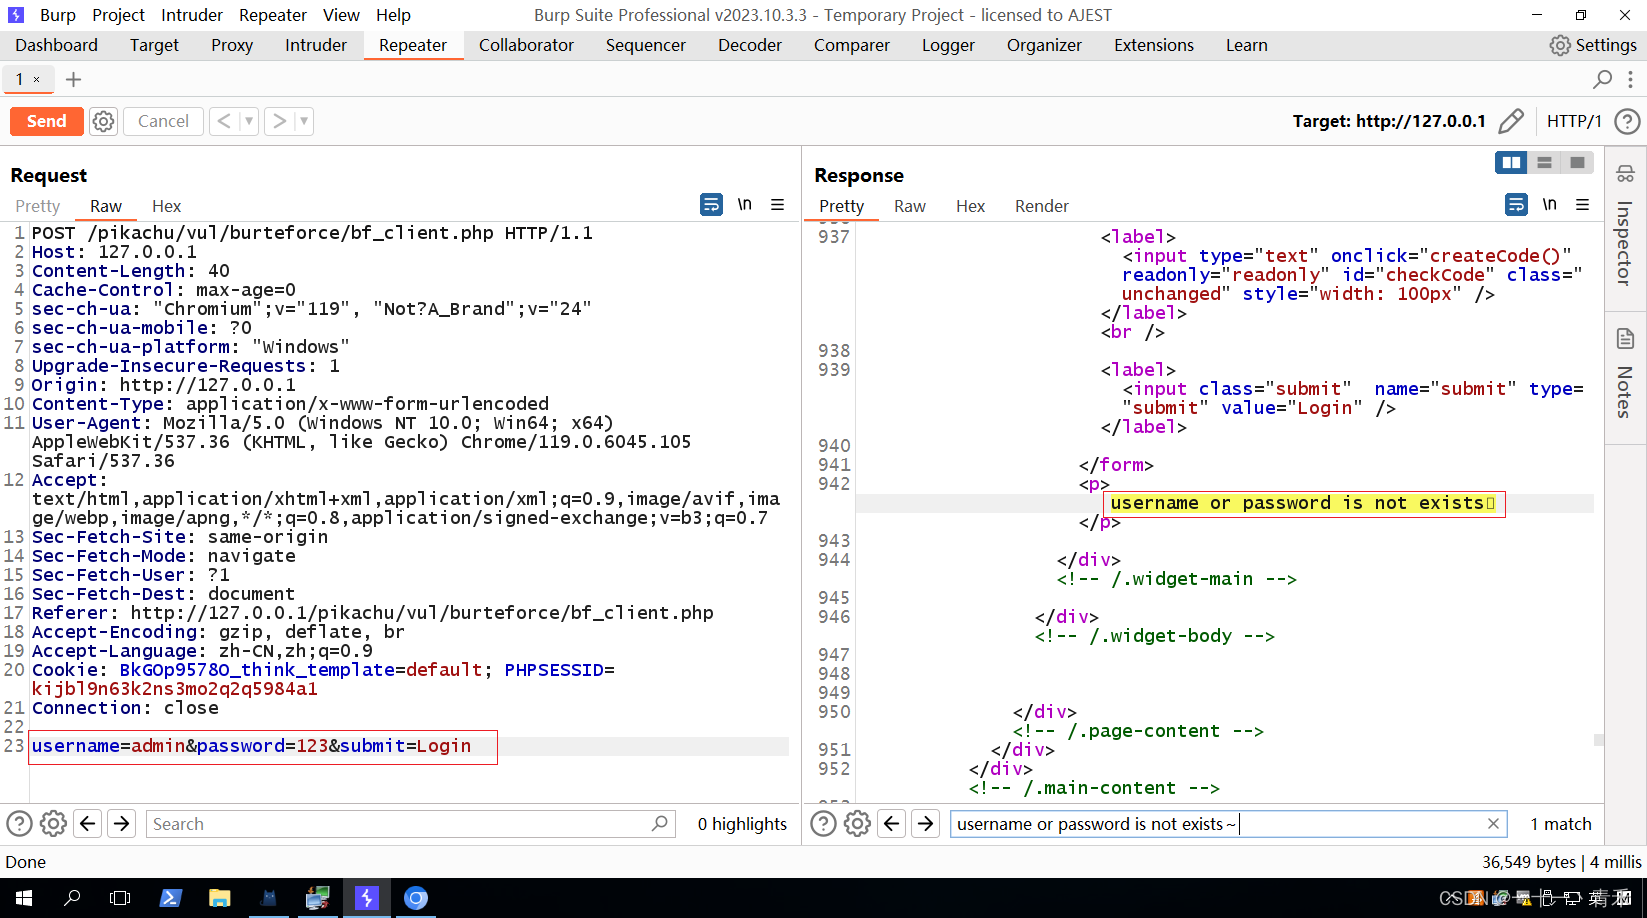Select side-by-side layout view
The height and width of the screenshot is (918, 1647).
(x=1511, y=162)
